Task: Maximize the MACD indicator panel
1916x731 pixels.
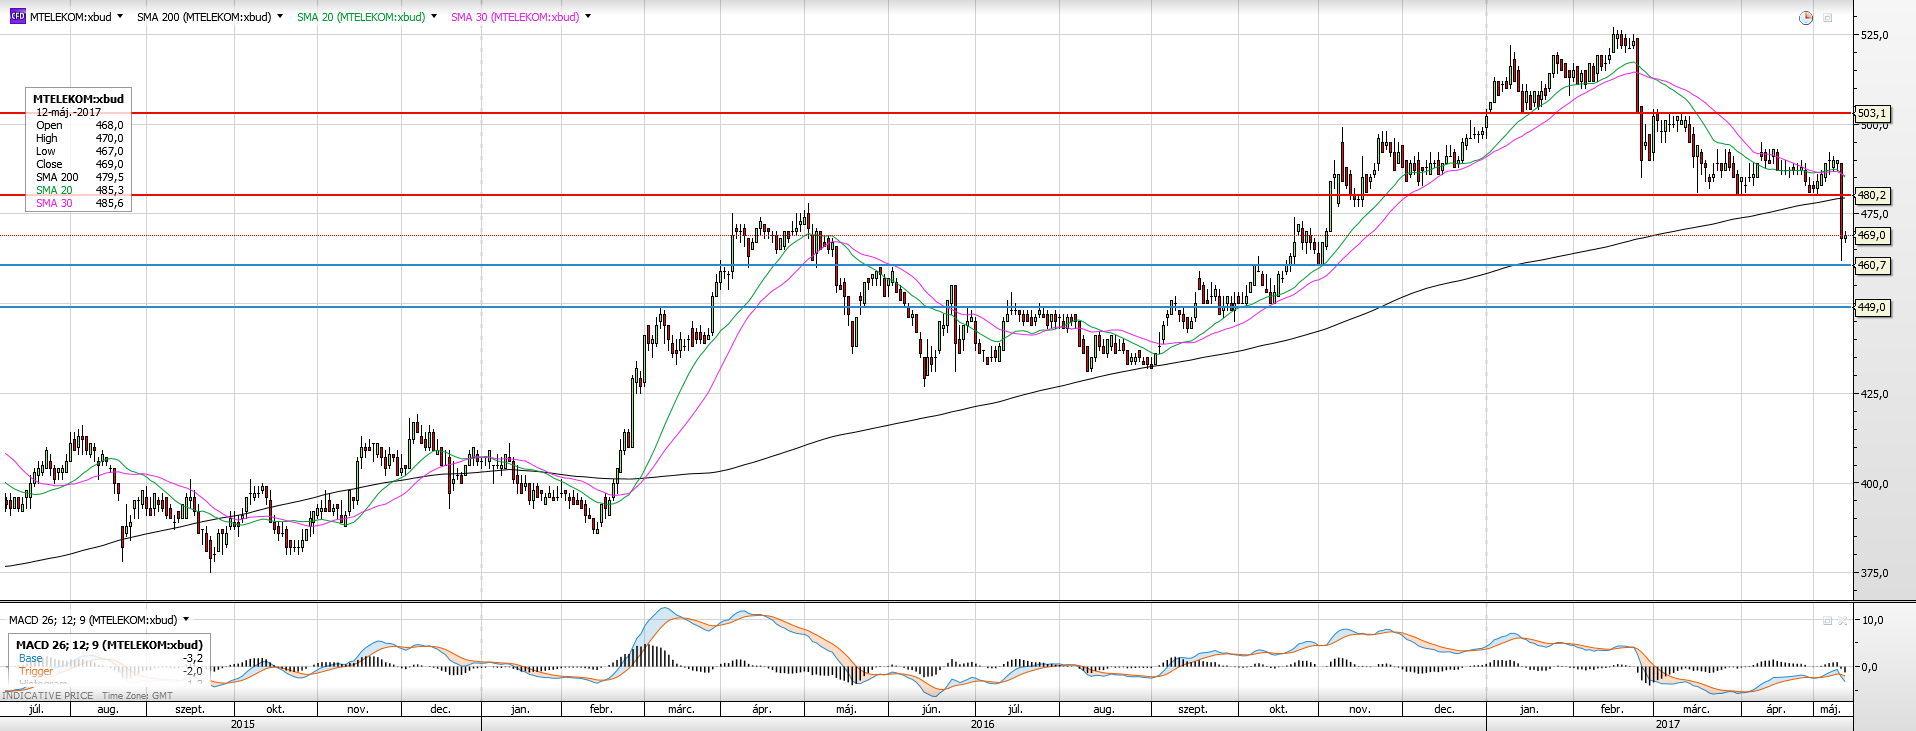Action: [x=1827, y=620]
